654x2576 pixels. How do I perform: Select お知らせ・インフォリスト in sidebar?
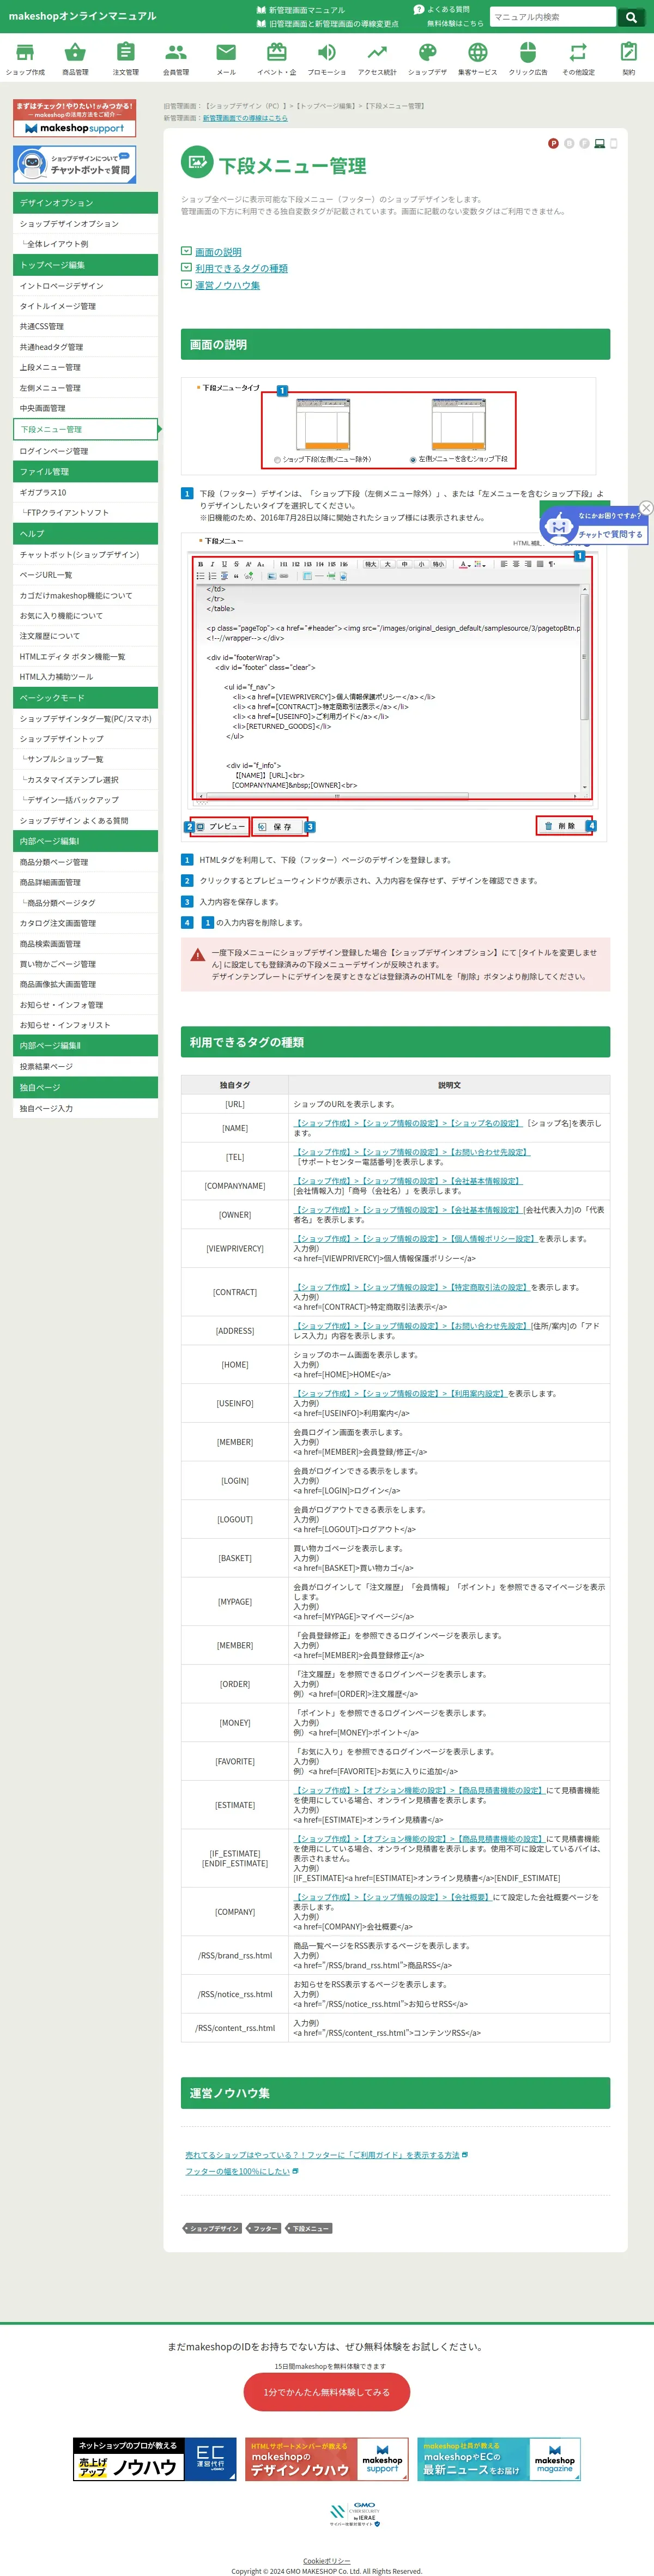85,1025
